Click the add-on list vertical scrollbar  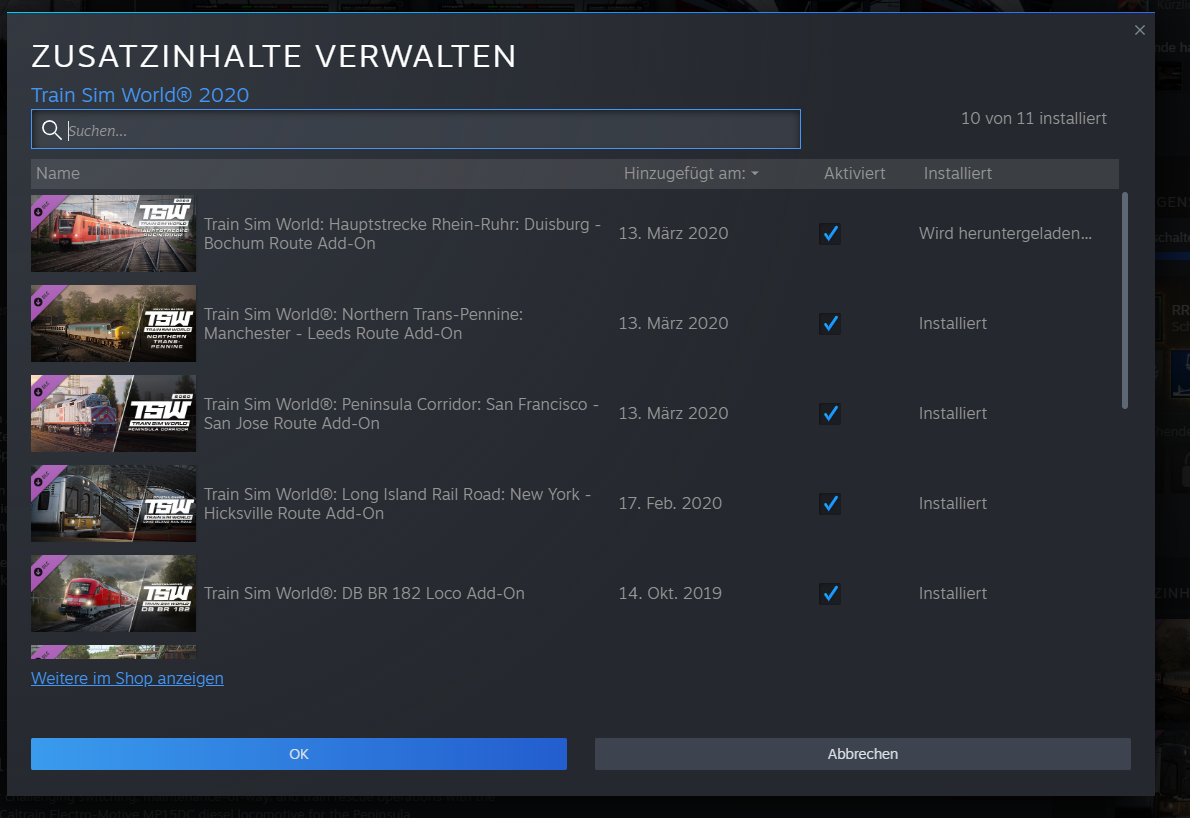coord(1125,300)
